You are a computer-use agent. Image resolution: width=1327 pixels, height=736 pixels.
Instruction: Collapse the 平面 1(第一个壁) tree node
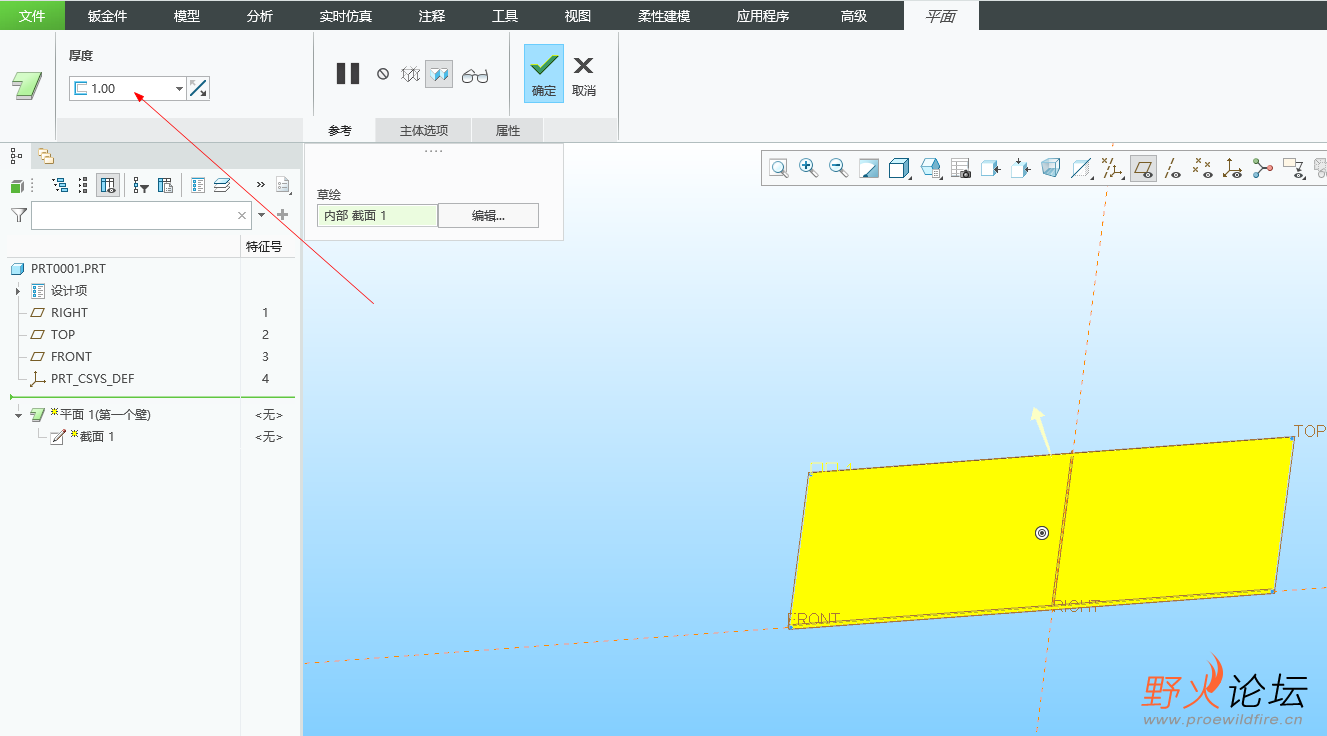pyautogui.click(x=18, y=415)
